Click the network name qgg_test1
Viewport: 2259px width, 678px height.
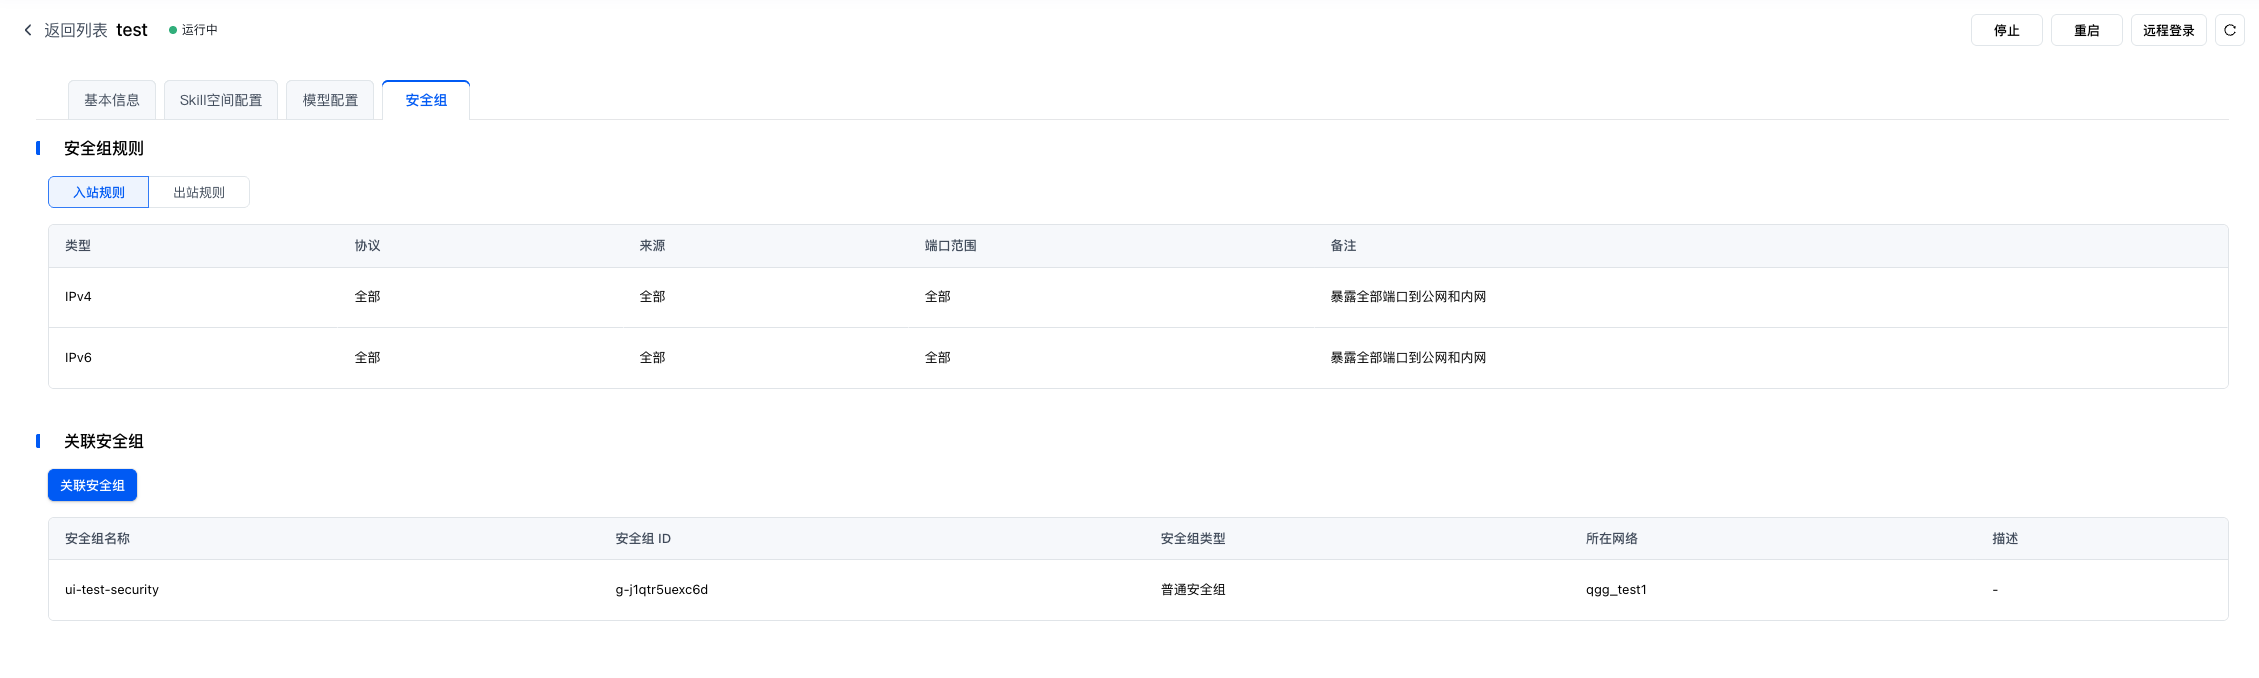[1616, 590]
